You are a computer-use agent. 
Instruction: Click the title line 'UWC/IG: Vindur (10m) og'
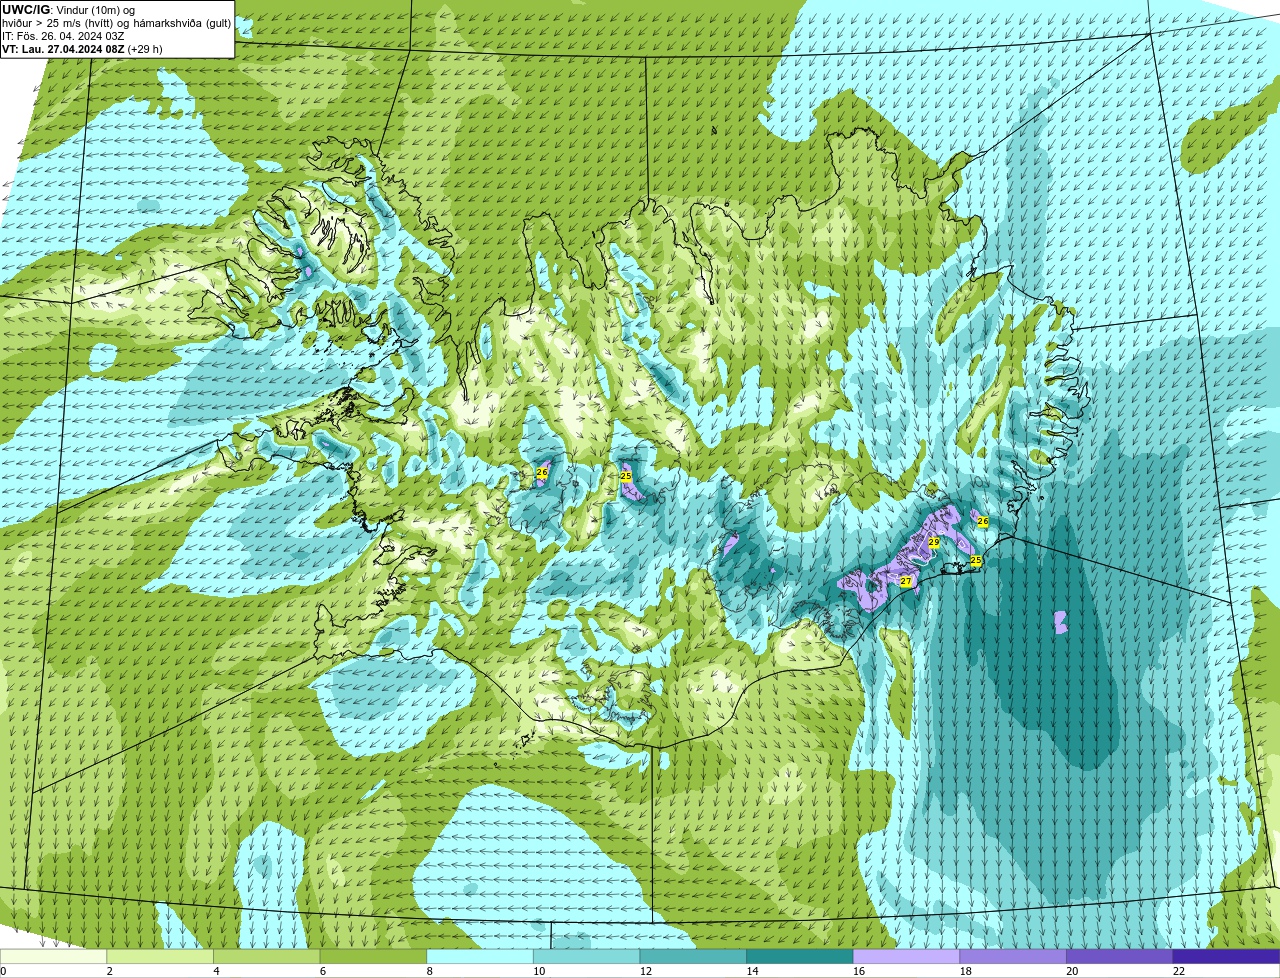68,10
